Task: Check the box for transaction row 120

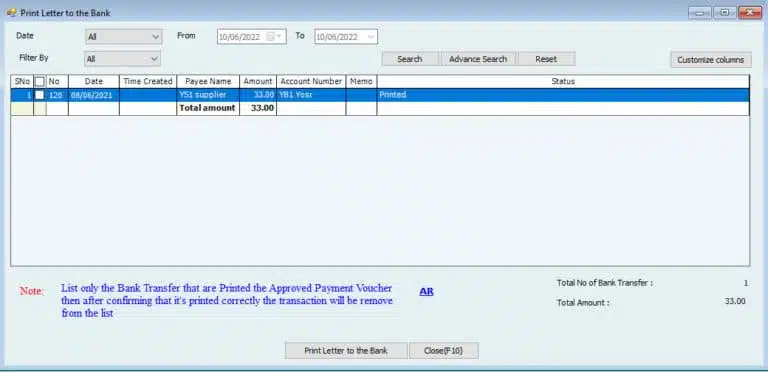Action: [x=40, y=95]
